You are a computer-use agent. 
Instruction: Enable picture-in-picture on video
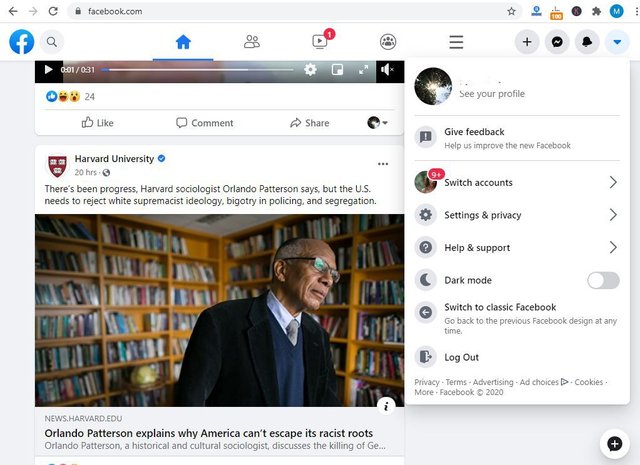pos(337,69)
